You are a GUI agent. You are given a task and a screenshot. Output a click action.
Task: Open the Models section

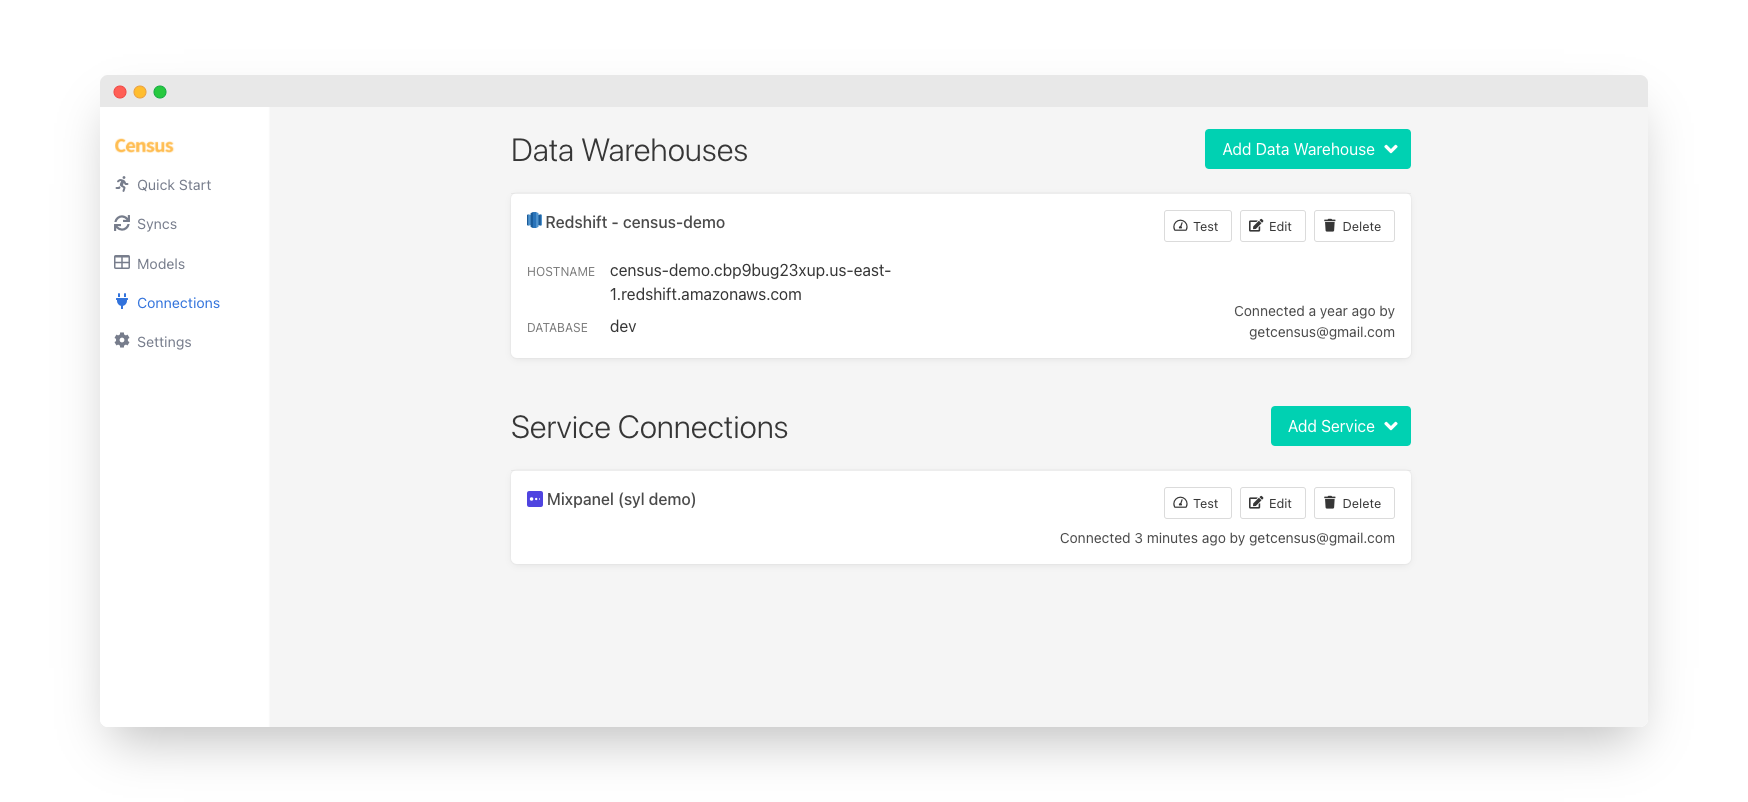(161, 264)
